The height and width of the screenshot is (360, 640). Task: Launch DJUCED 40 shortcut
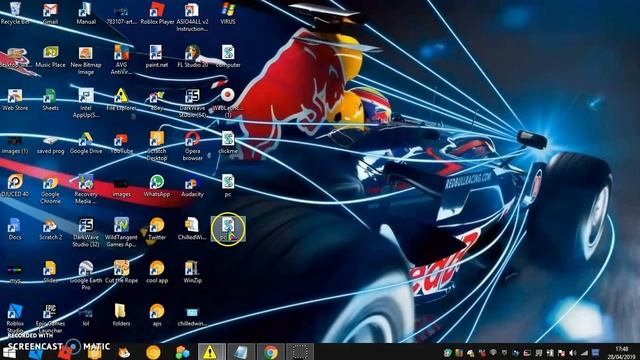coord(15,186)
